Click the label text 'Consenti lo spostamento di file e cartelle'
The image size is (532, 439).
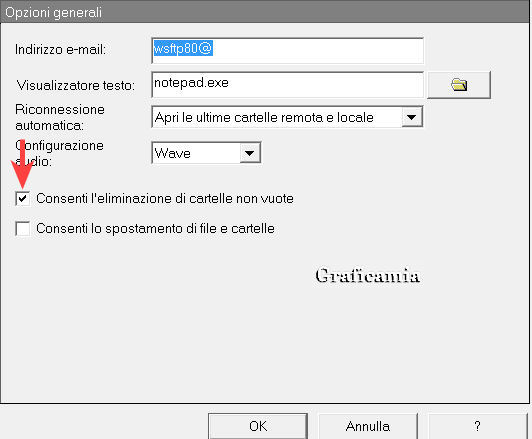point(155,228)
